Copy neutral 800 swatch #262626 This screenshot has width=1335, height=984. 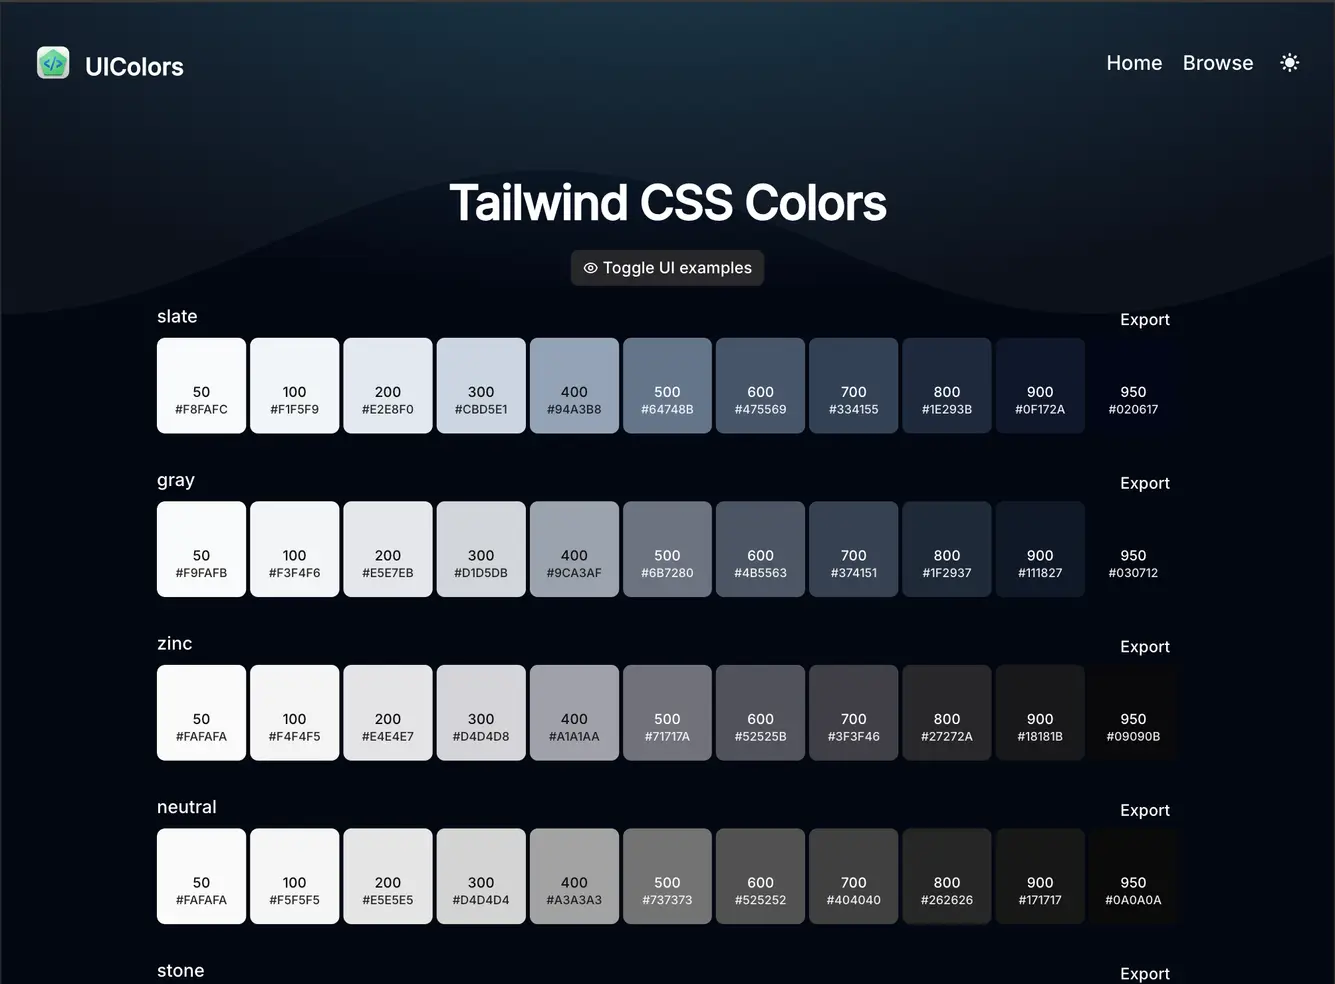(947, 876)
